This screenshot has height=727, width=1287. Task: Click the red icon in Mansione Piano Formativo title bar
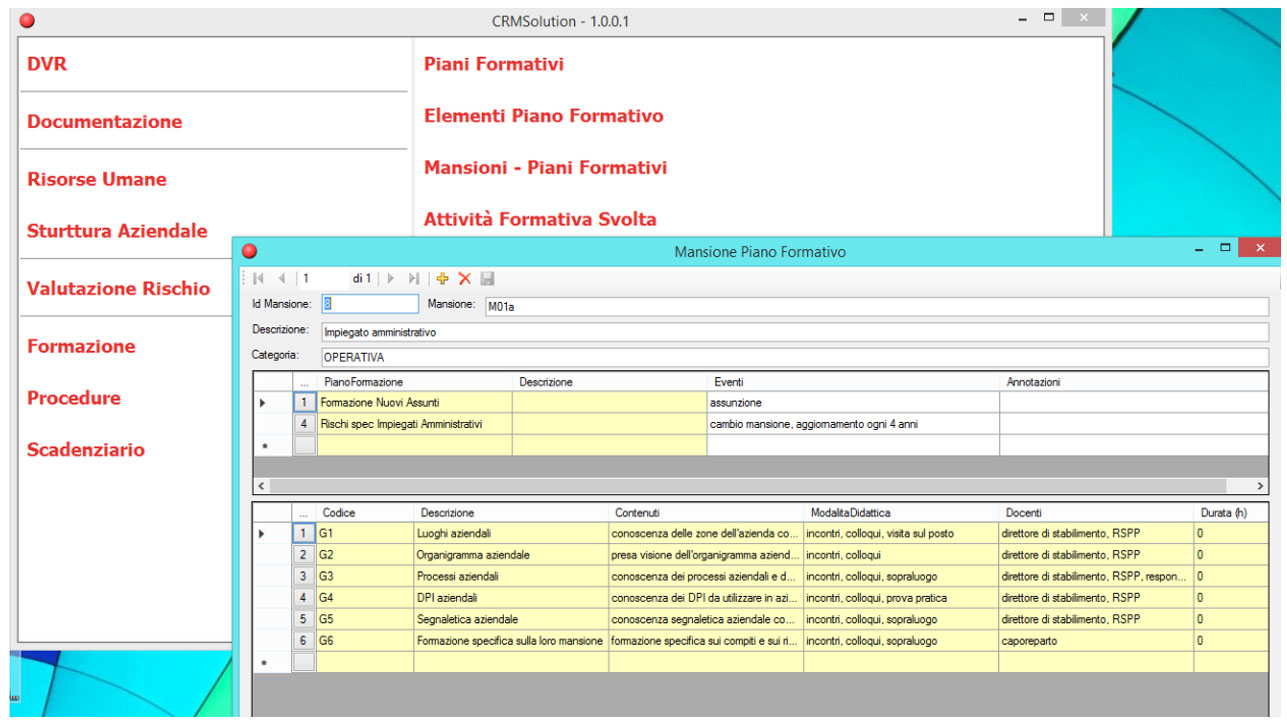(250, 252)
